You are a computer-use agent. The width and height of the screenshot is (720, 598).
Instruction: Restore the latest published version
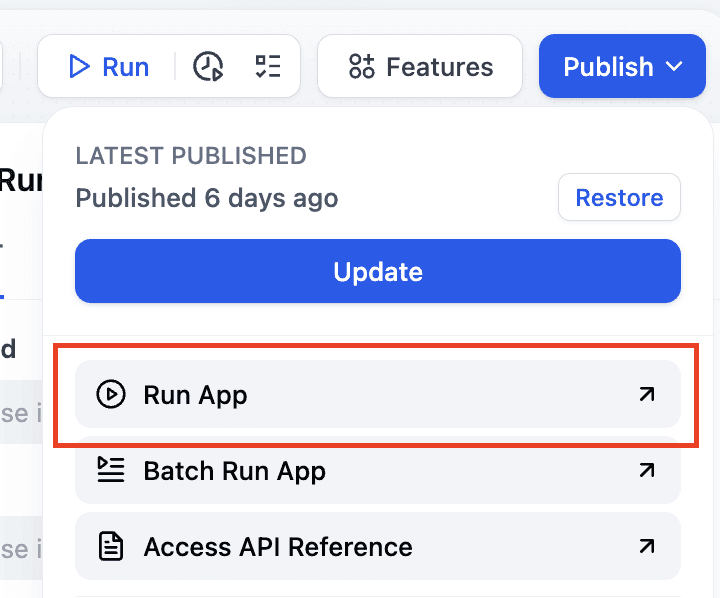(619, 198)
